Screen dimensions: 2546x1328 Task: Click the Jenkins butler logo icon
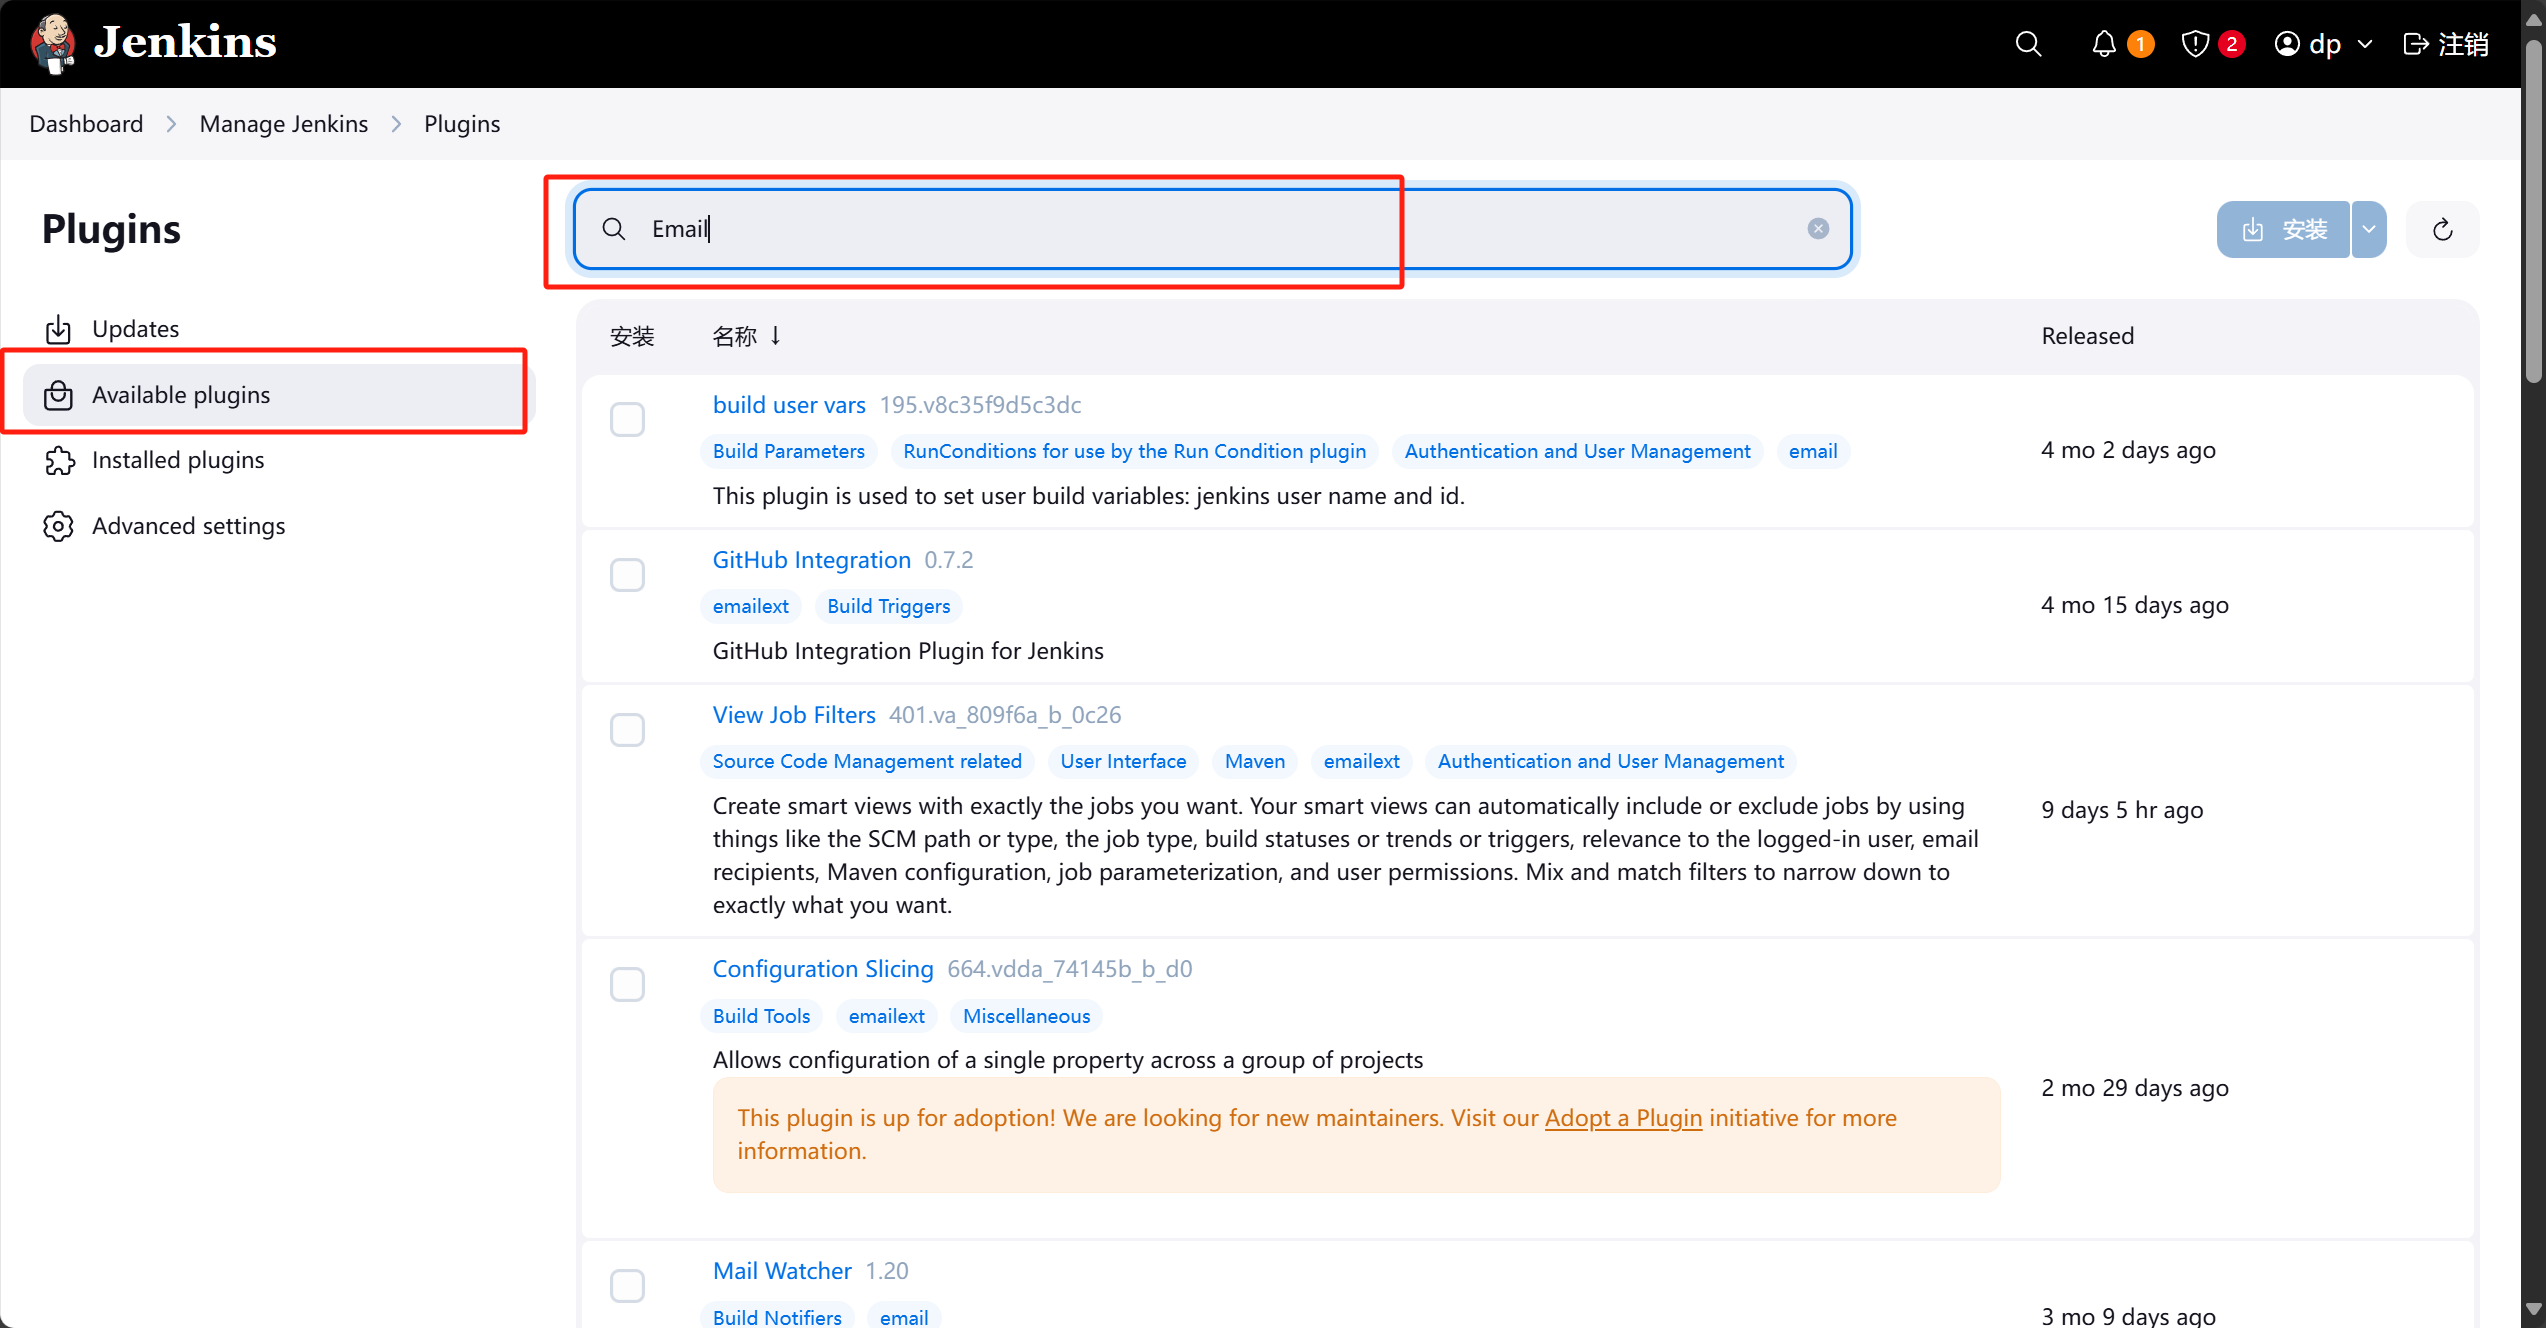52,43
